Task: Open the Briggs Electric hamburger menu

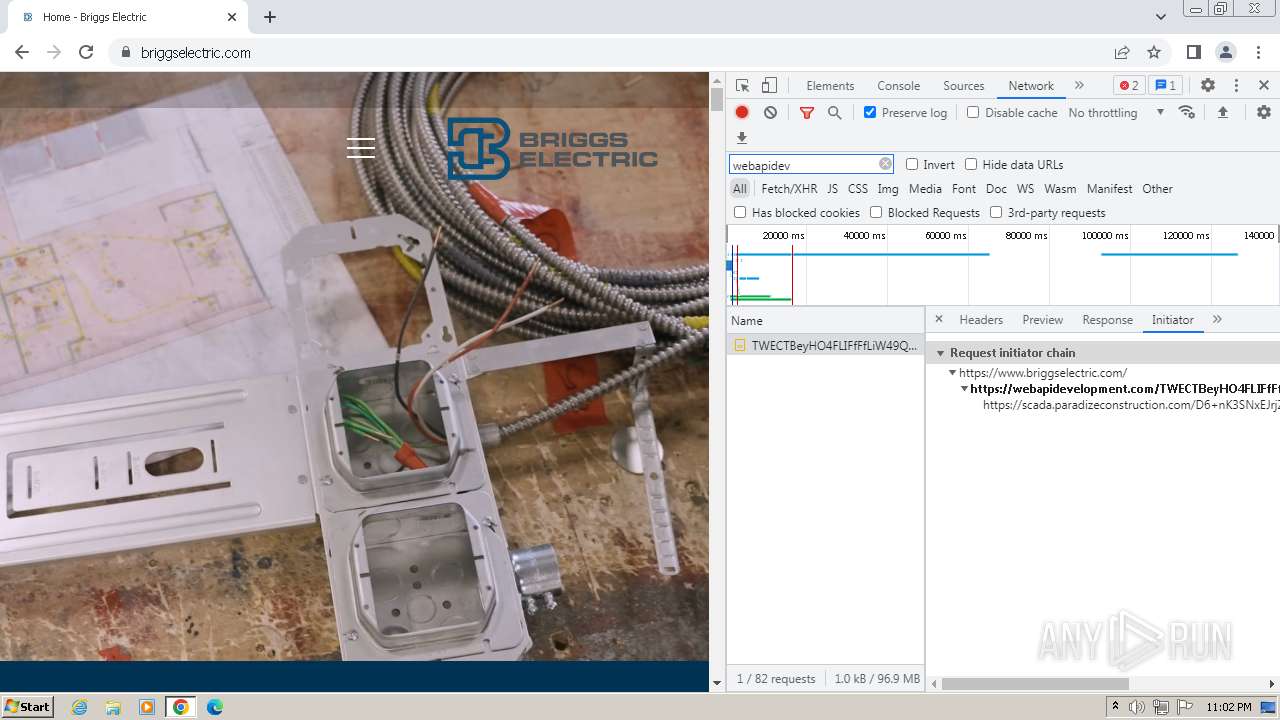Action: pos(361,148)
